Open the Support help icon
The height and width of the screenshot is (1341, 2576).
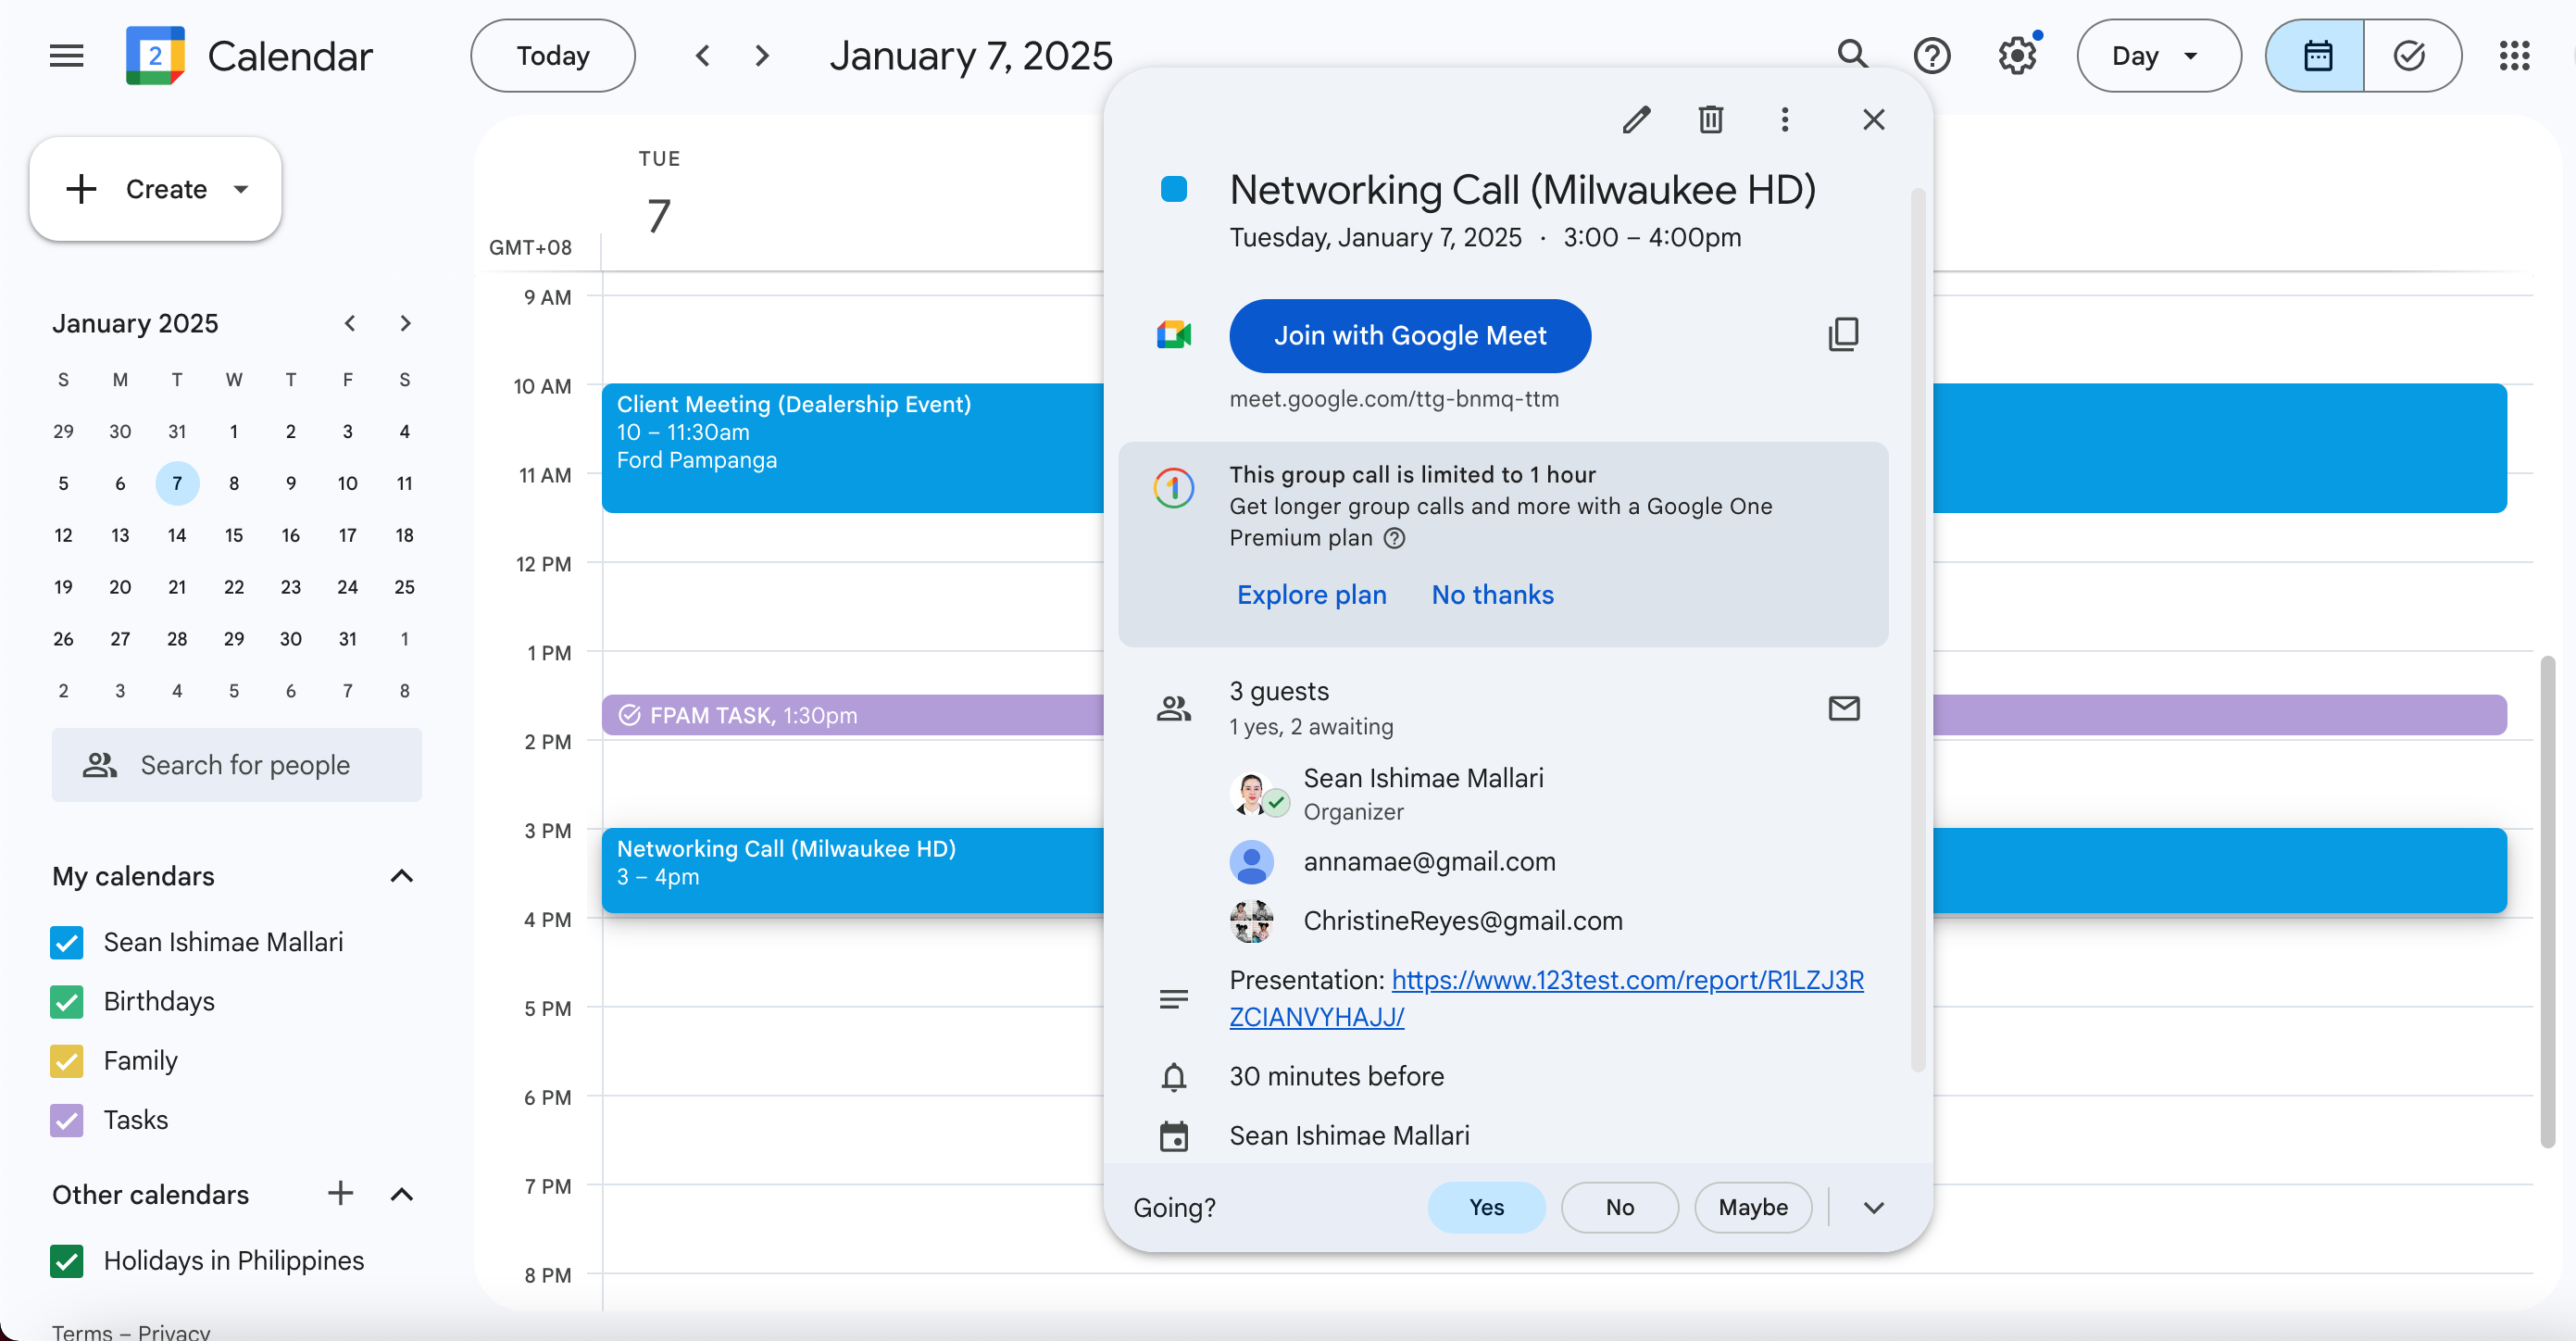coord(1932,55)
